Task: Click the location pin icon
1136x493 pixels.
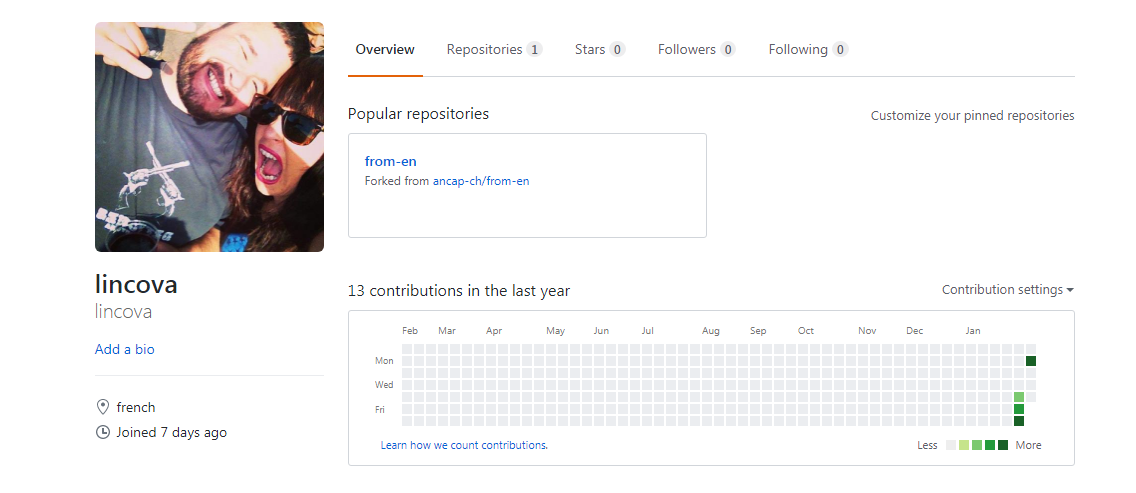Action: click(103, 407)
